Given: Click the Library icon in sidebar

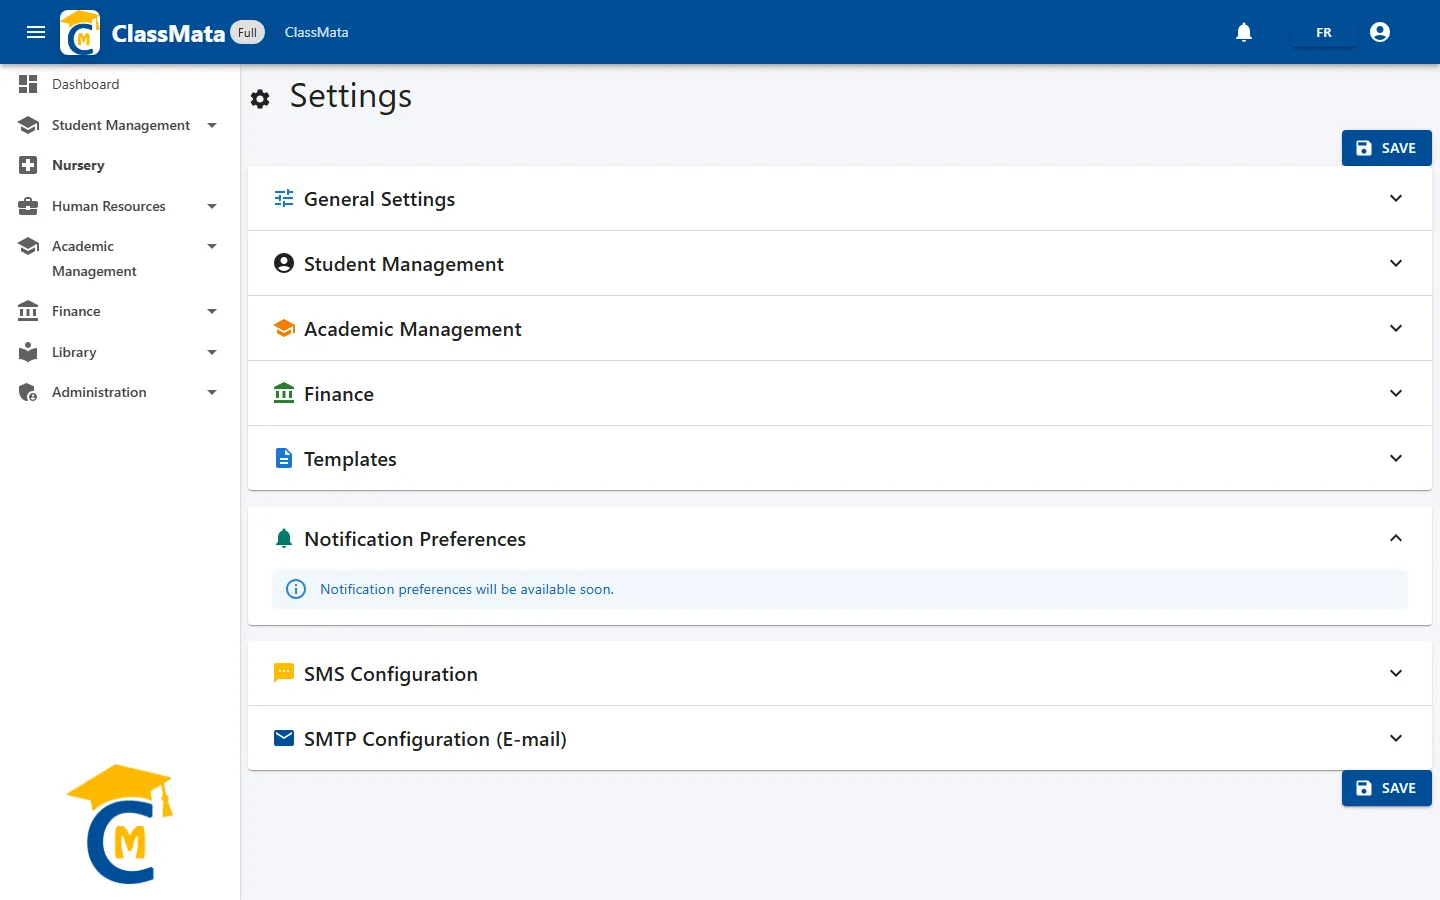Looking at the screenshot, I should tap(28, 352).
